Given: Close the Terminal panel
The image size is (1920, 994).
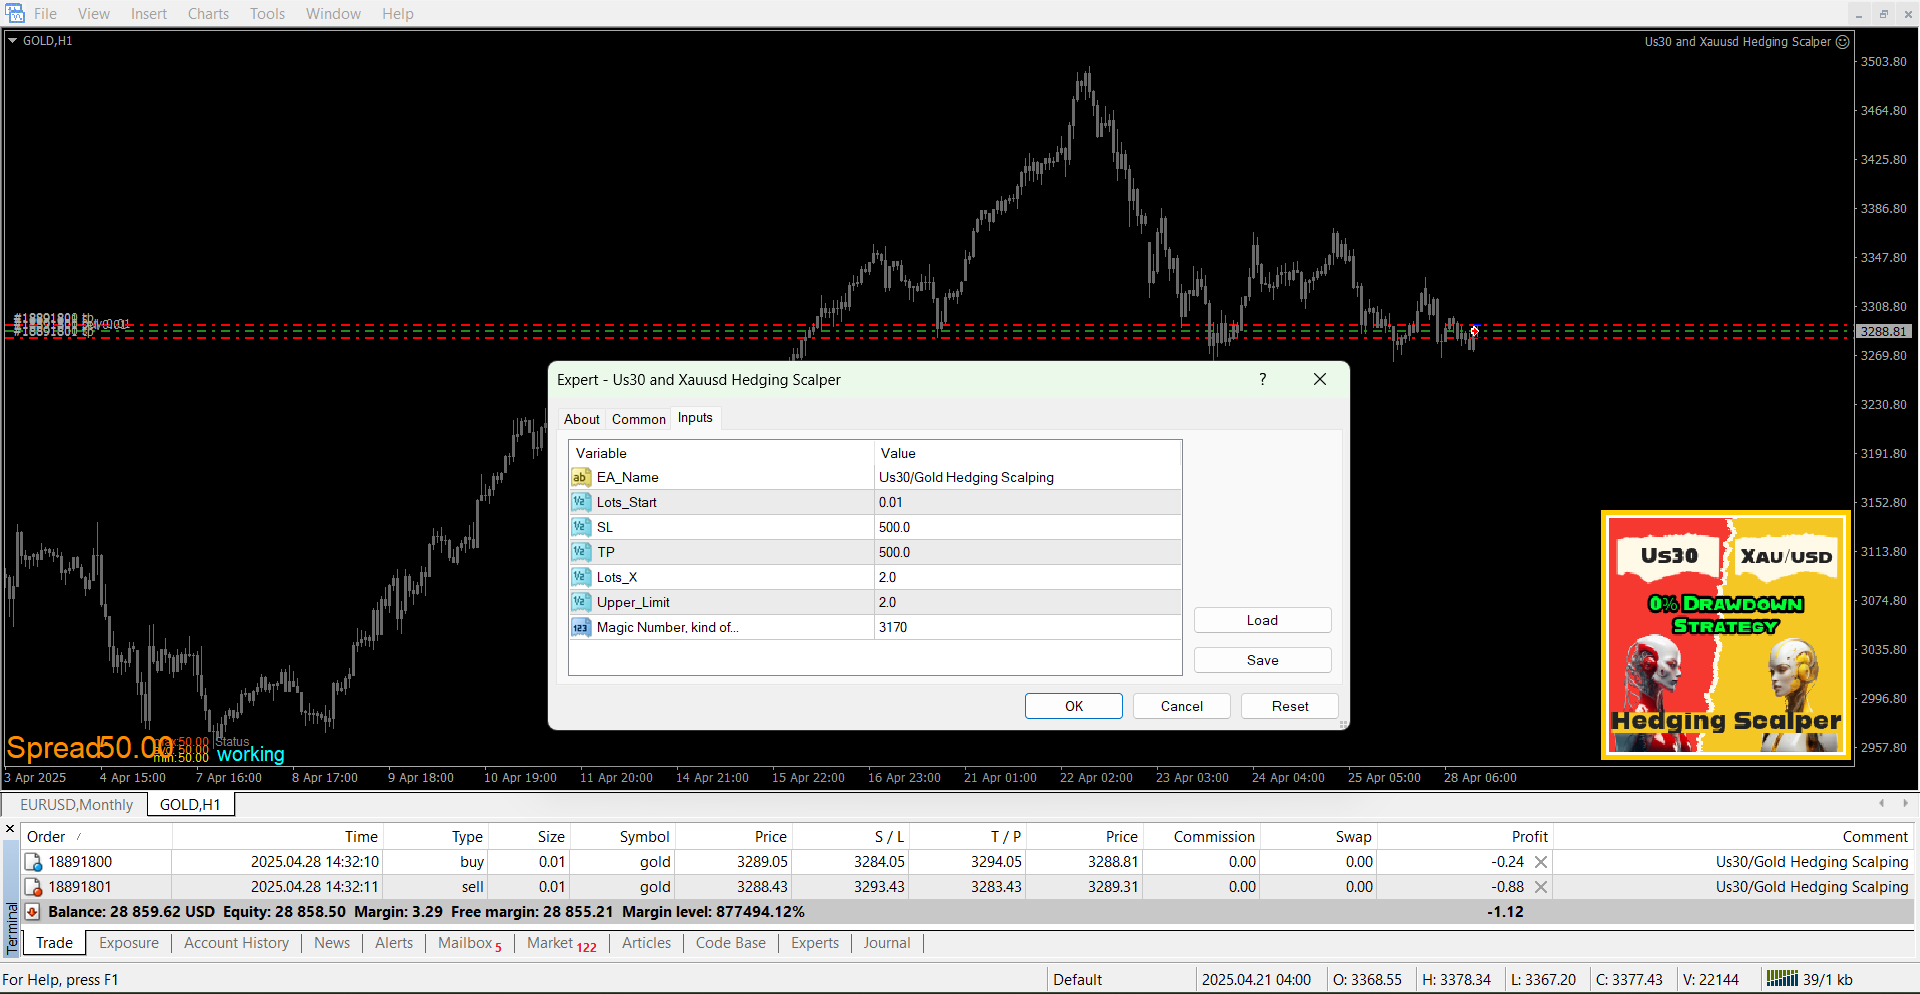Looking at the screenshot, I should (10, 829).
